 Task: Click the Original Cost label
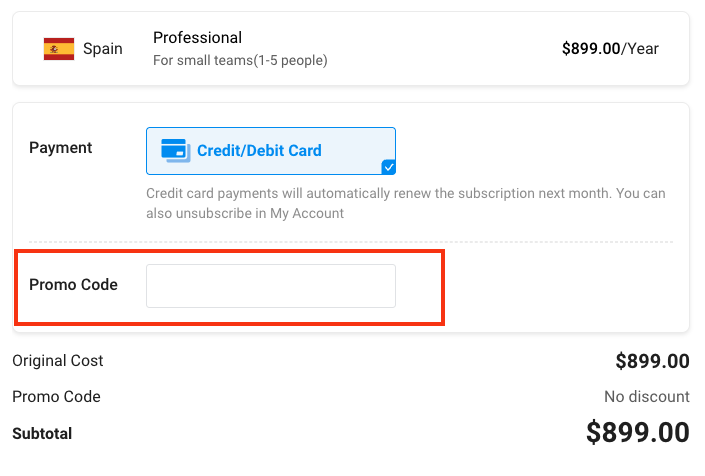click(x=58, y=360)
